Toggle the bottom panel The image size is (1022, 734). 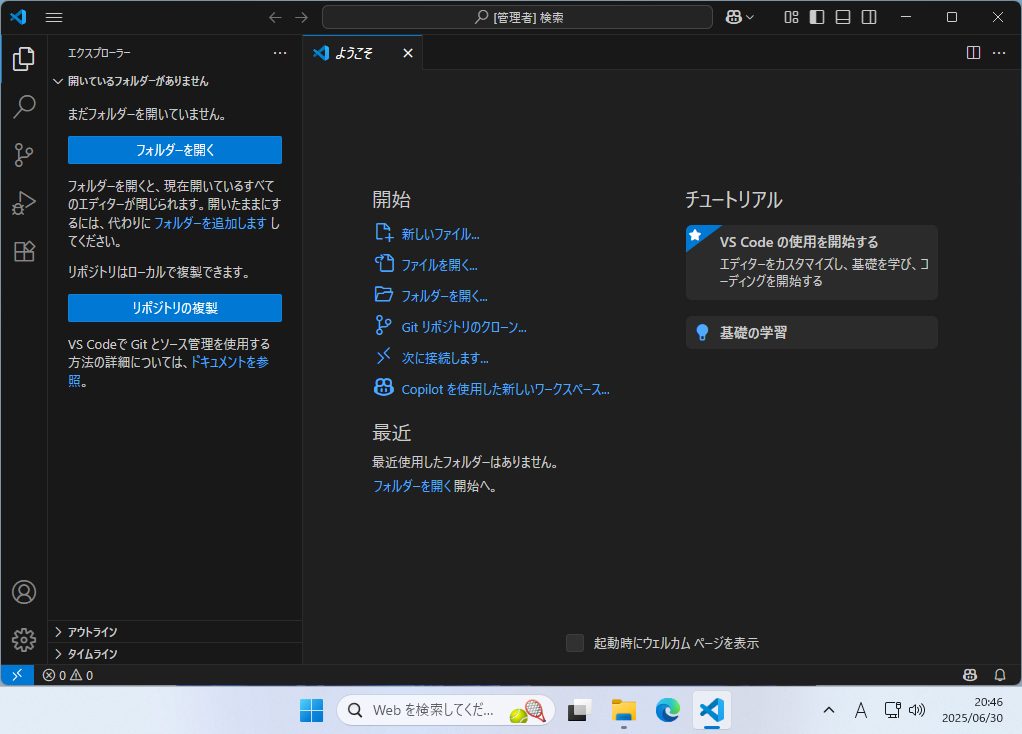[843, 18]
